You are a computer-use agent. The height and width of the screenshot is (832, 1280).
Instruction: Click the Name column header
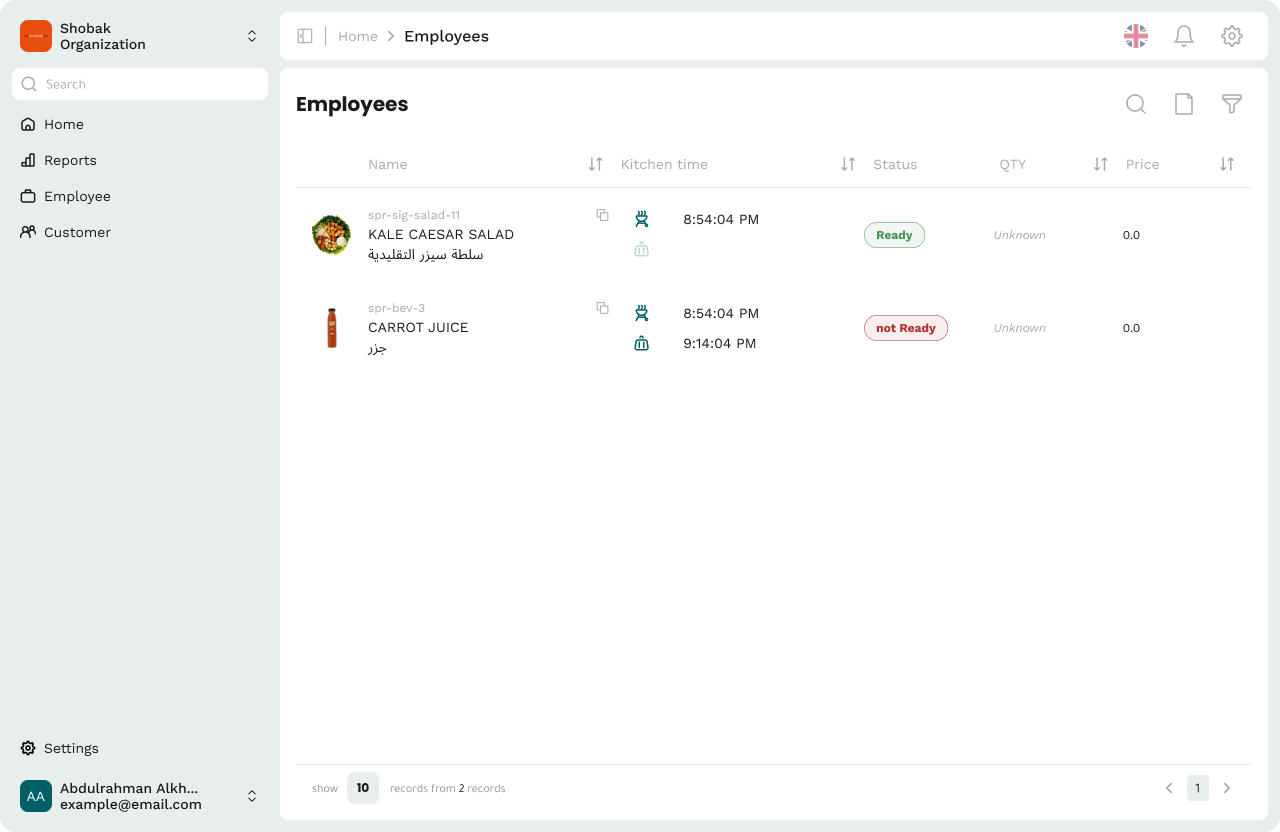[x=388, y=164]
